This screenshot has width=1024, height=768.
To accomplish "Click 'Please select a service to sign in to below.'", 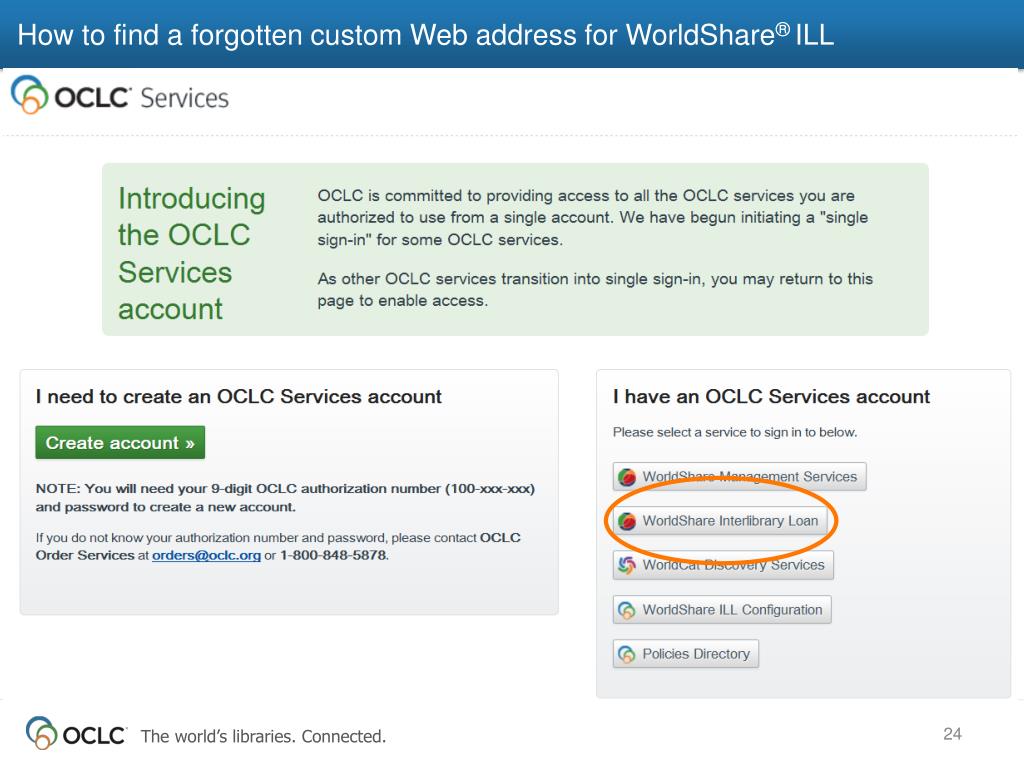I will (735, 432).
